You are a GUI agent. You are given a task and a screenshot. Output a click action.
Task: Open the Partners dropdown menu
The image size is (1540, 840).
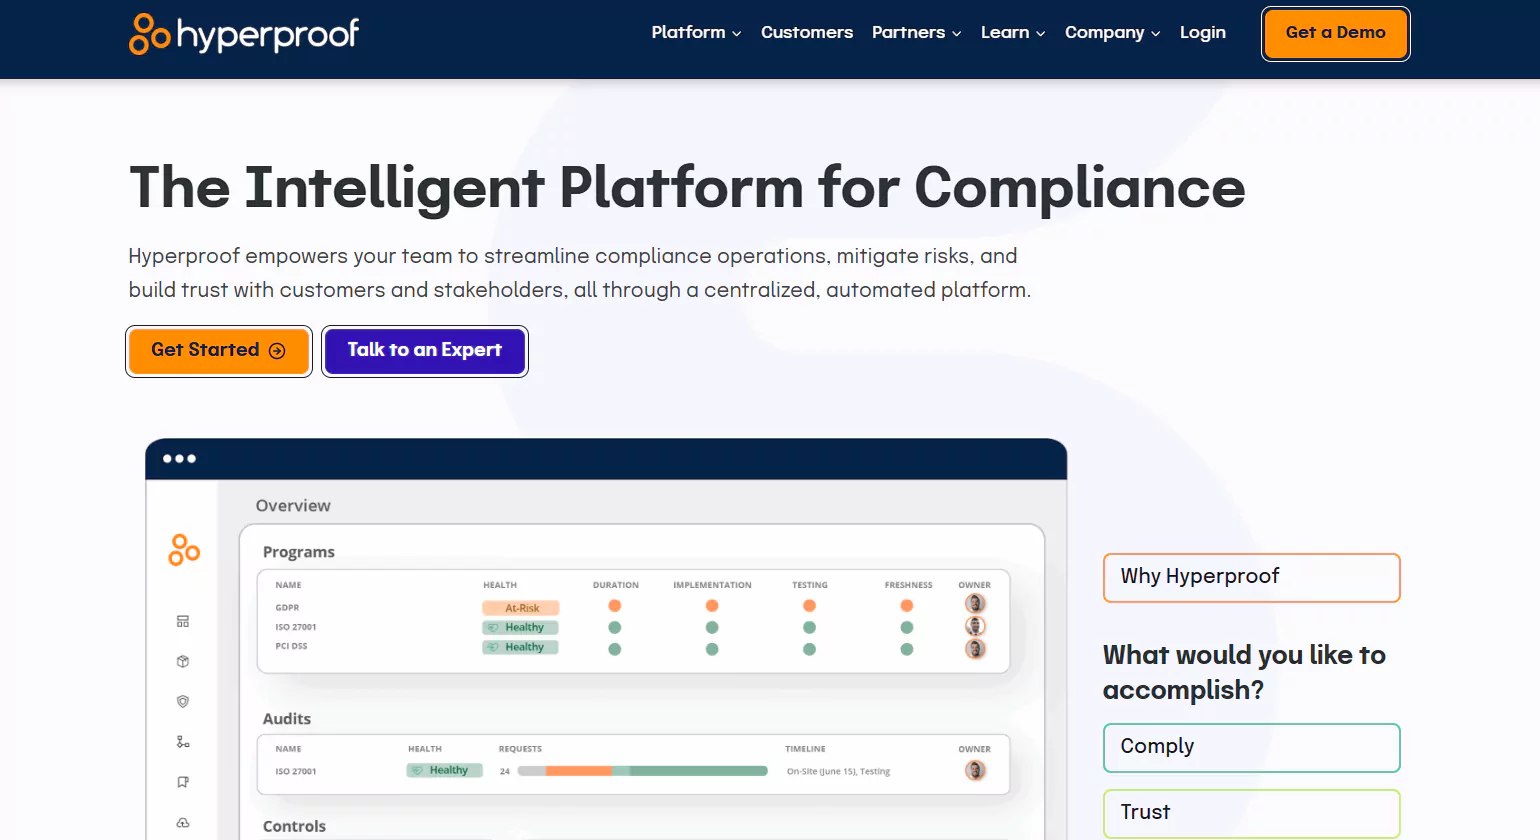[x=916, y=33]
